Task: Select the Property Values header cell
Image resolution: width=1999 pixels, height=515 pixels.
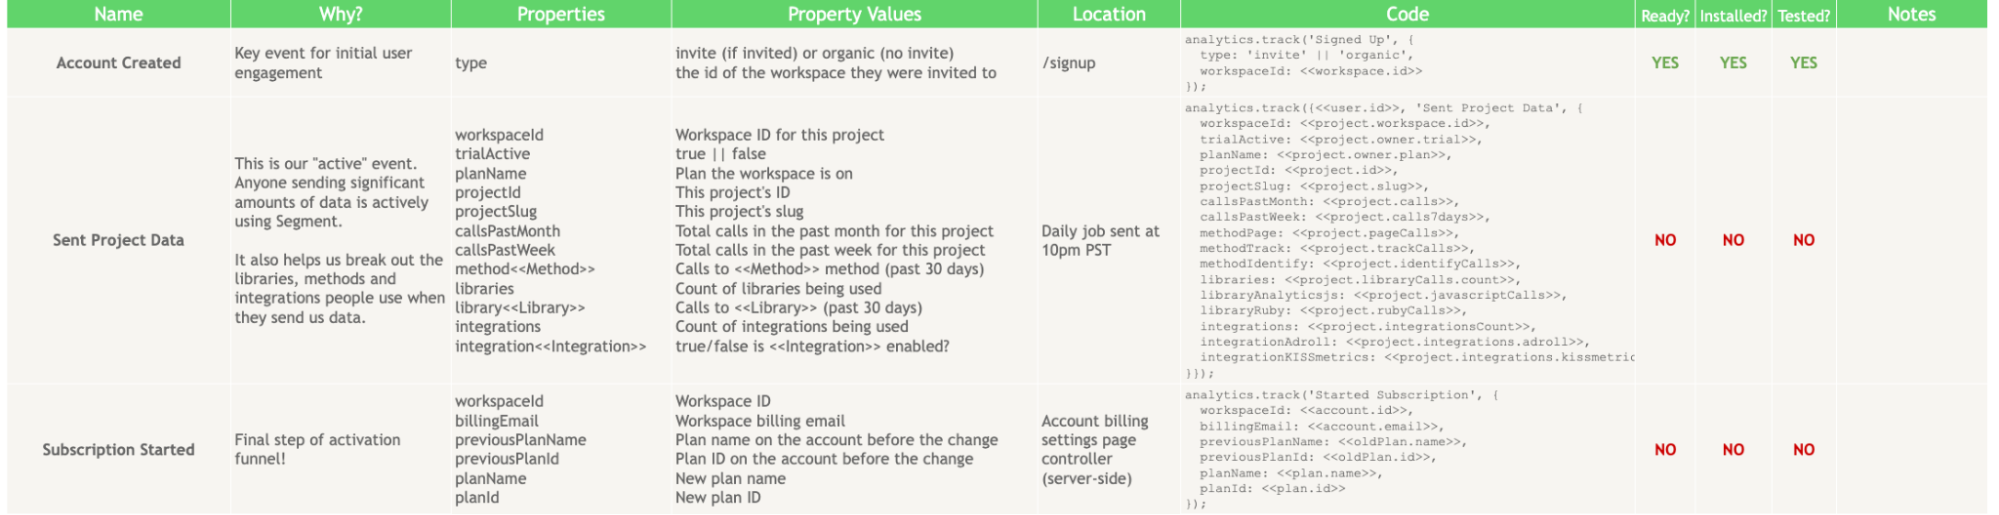Action: click(854, 14)
